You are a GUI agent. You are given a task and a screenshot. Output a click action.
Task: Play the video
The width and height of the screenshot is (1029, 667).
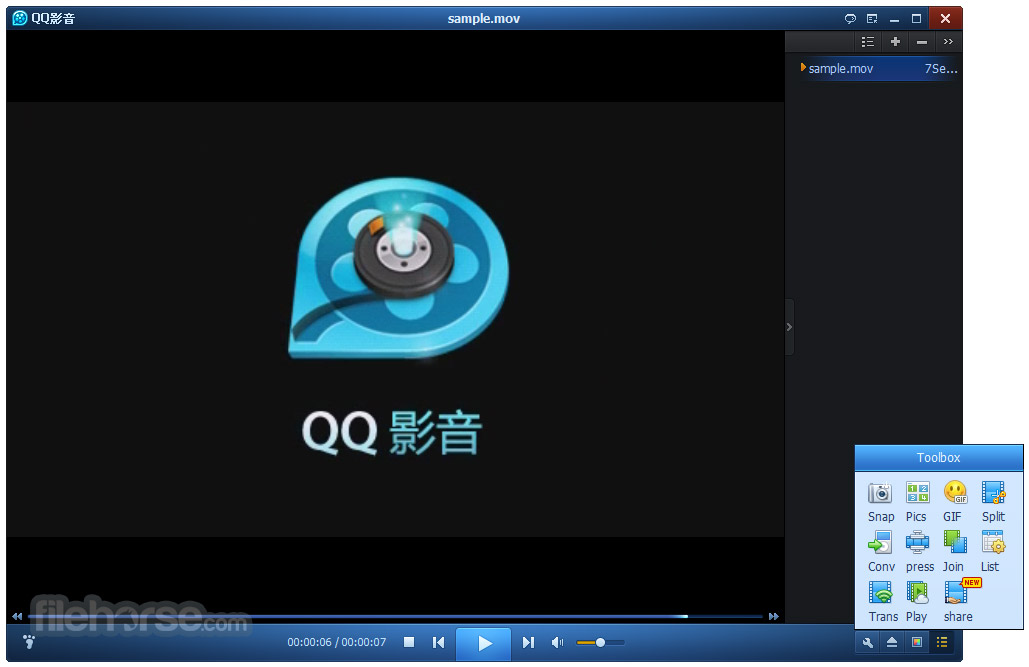484,643
